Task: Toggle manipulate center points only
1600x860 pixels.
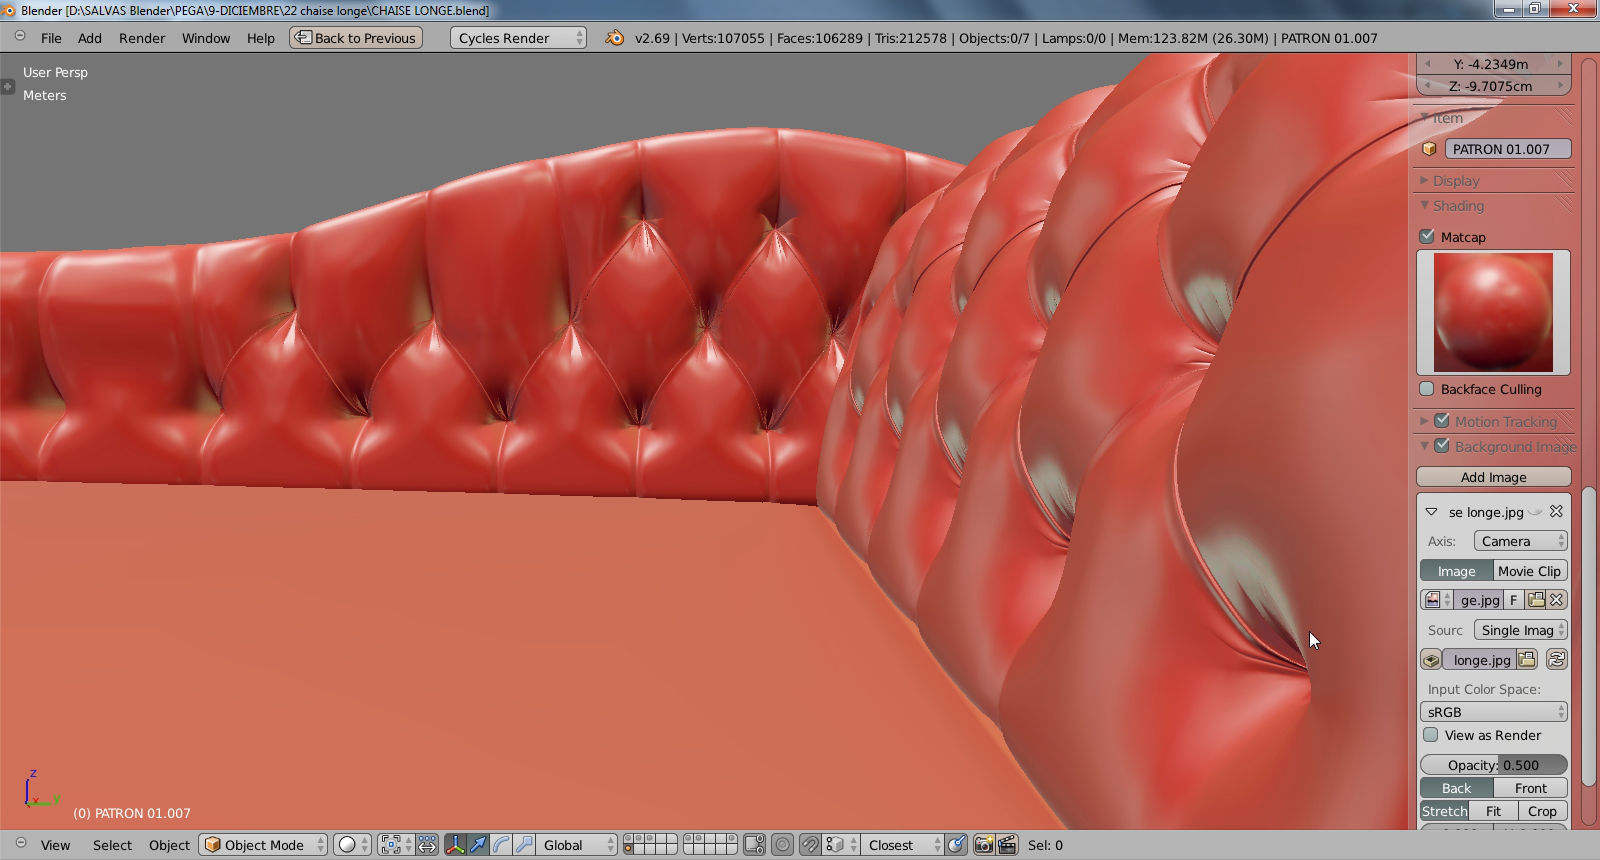Action: point(428,845)
